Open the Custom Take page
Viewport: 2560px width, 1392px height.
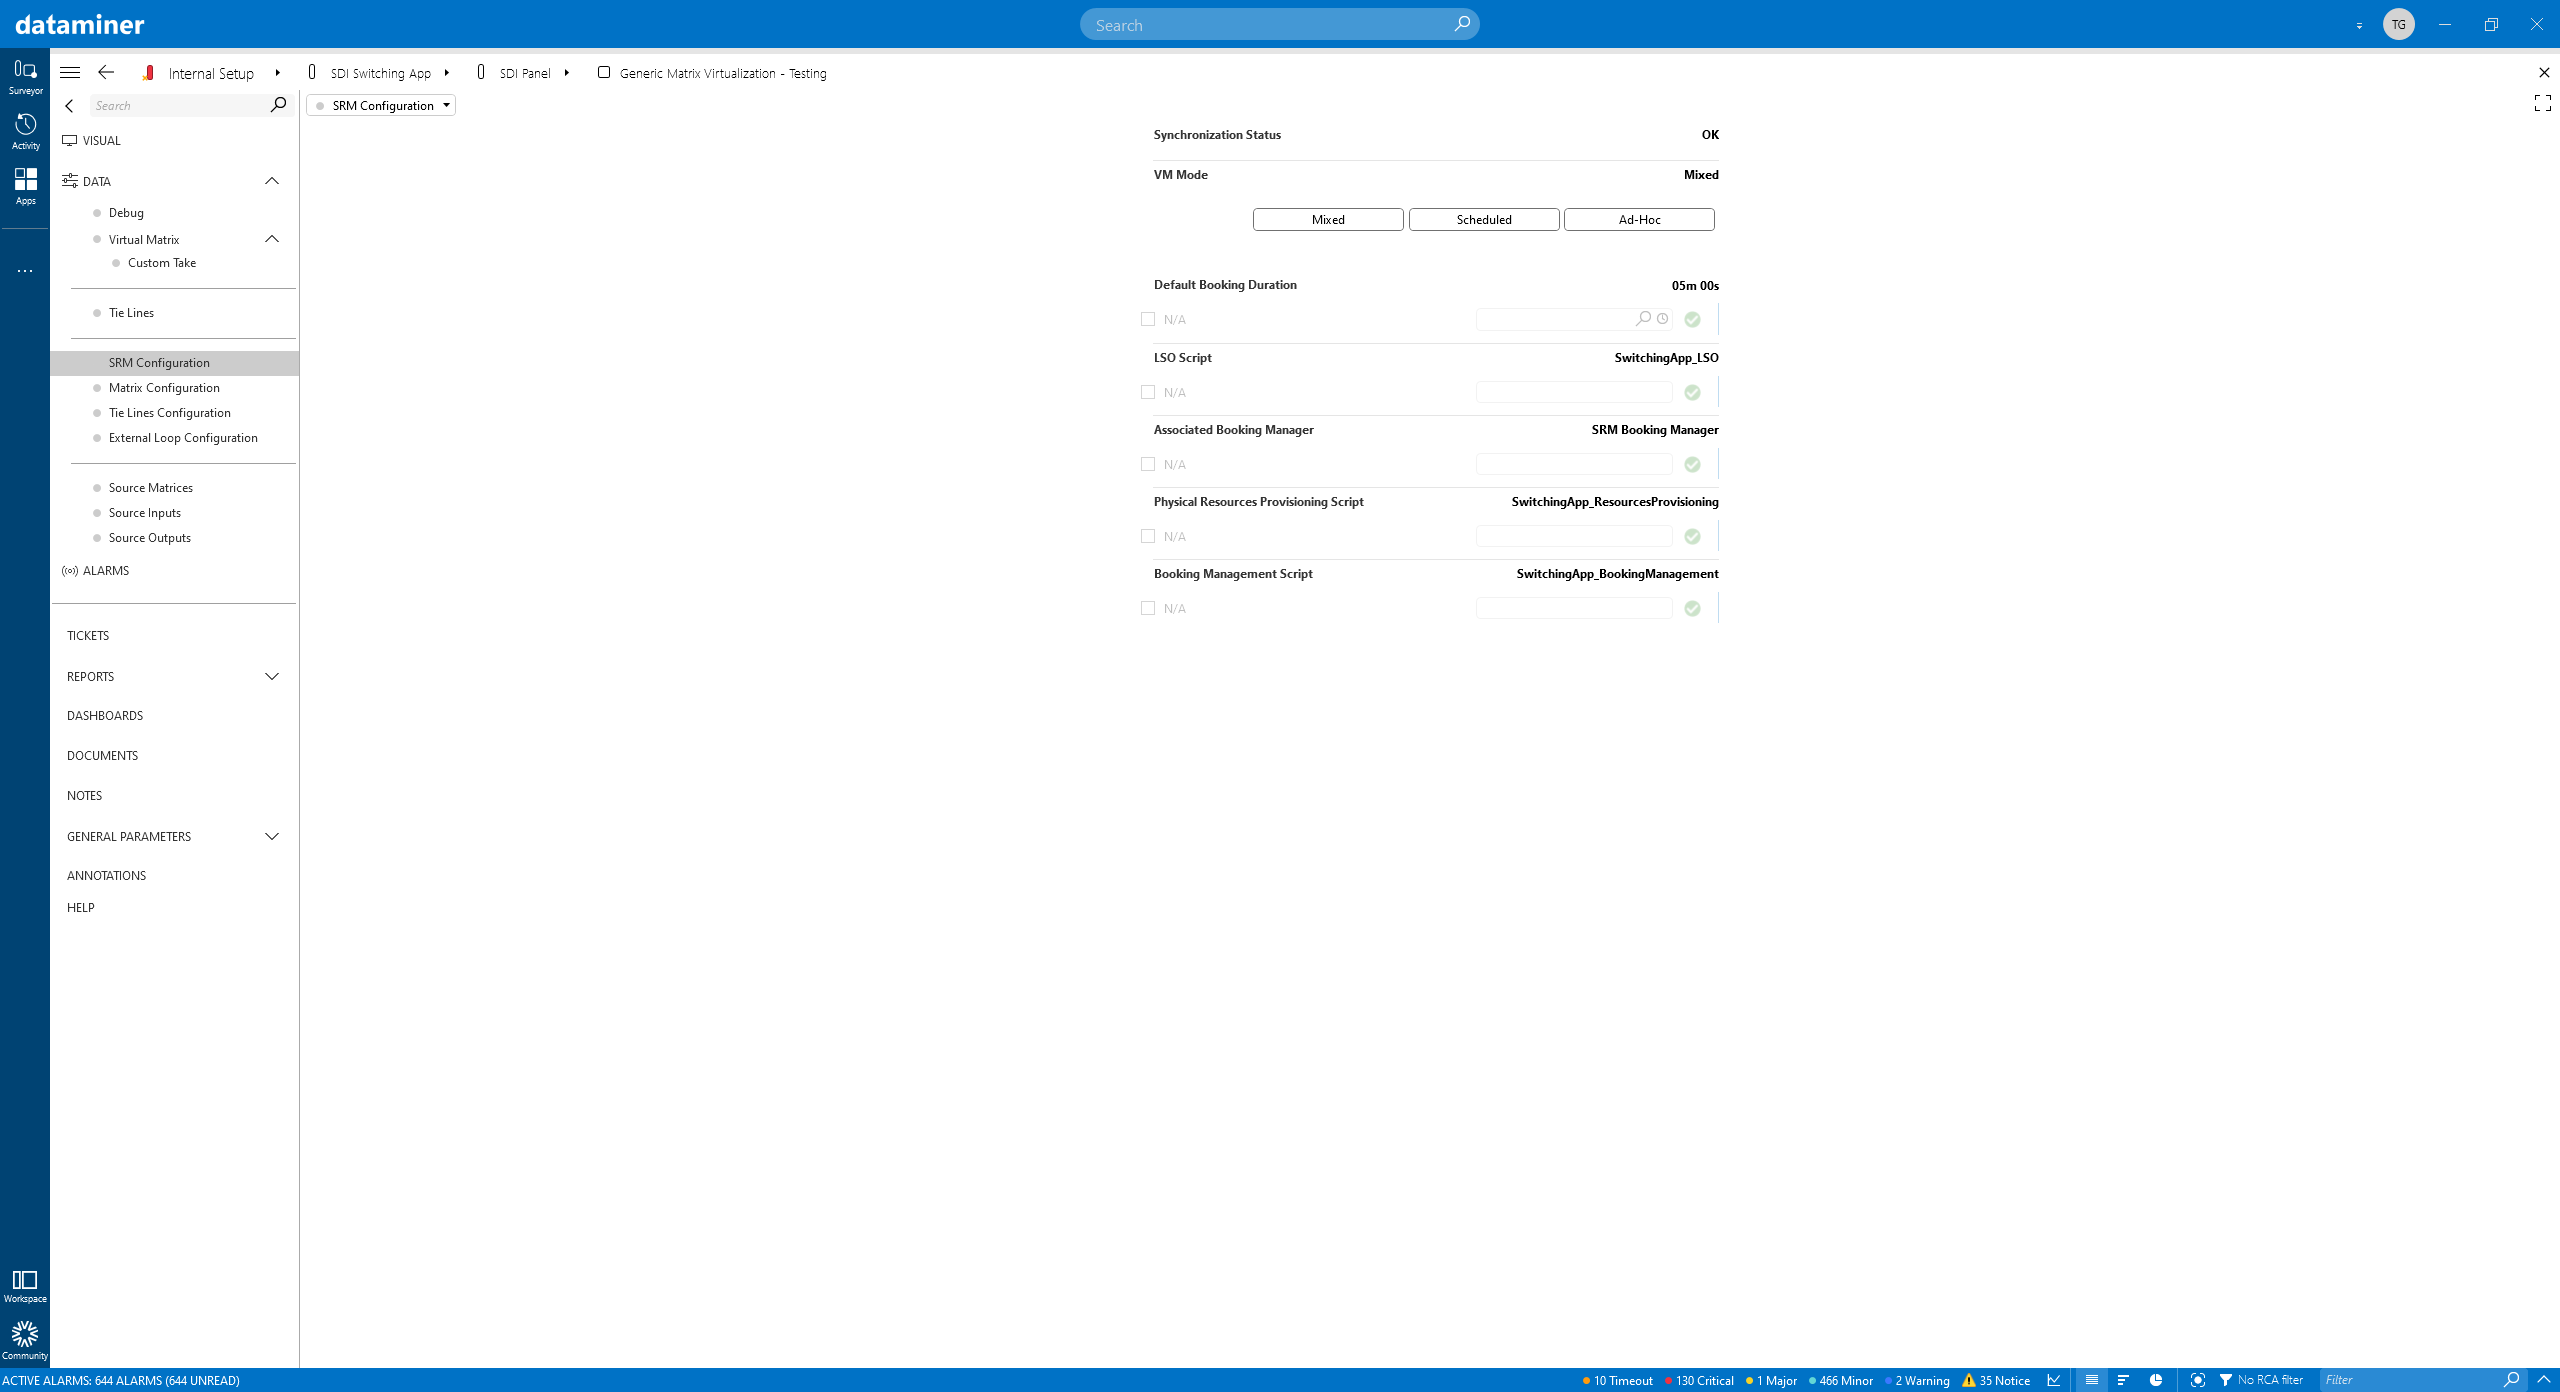tap(162, 263)
